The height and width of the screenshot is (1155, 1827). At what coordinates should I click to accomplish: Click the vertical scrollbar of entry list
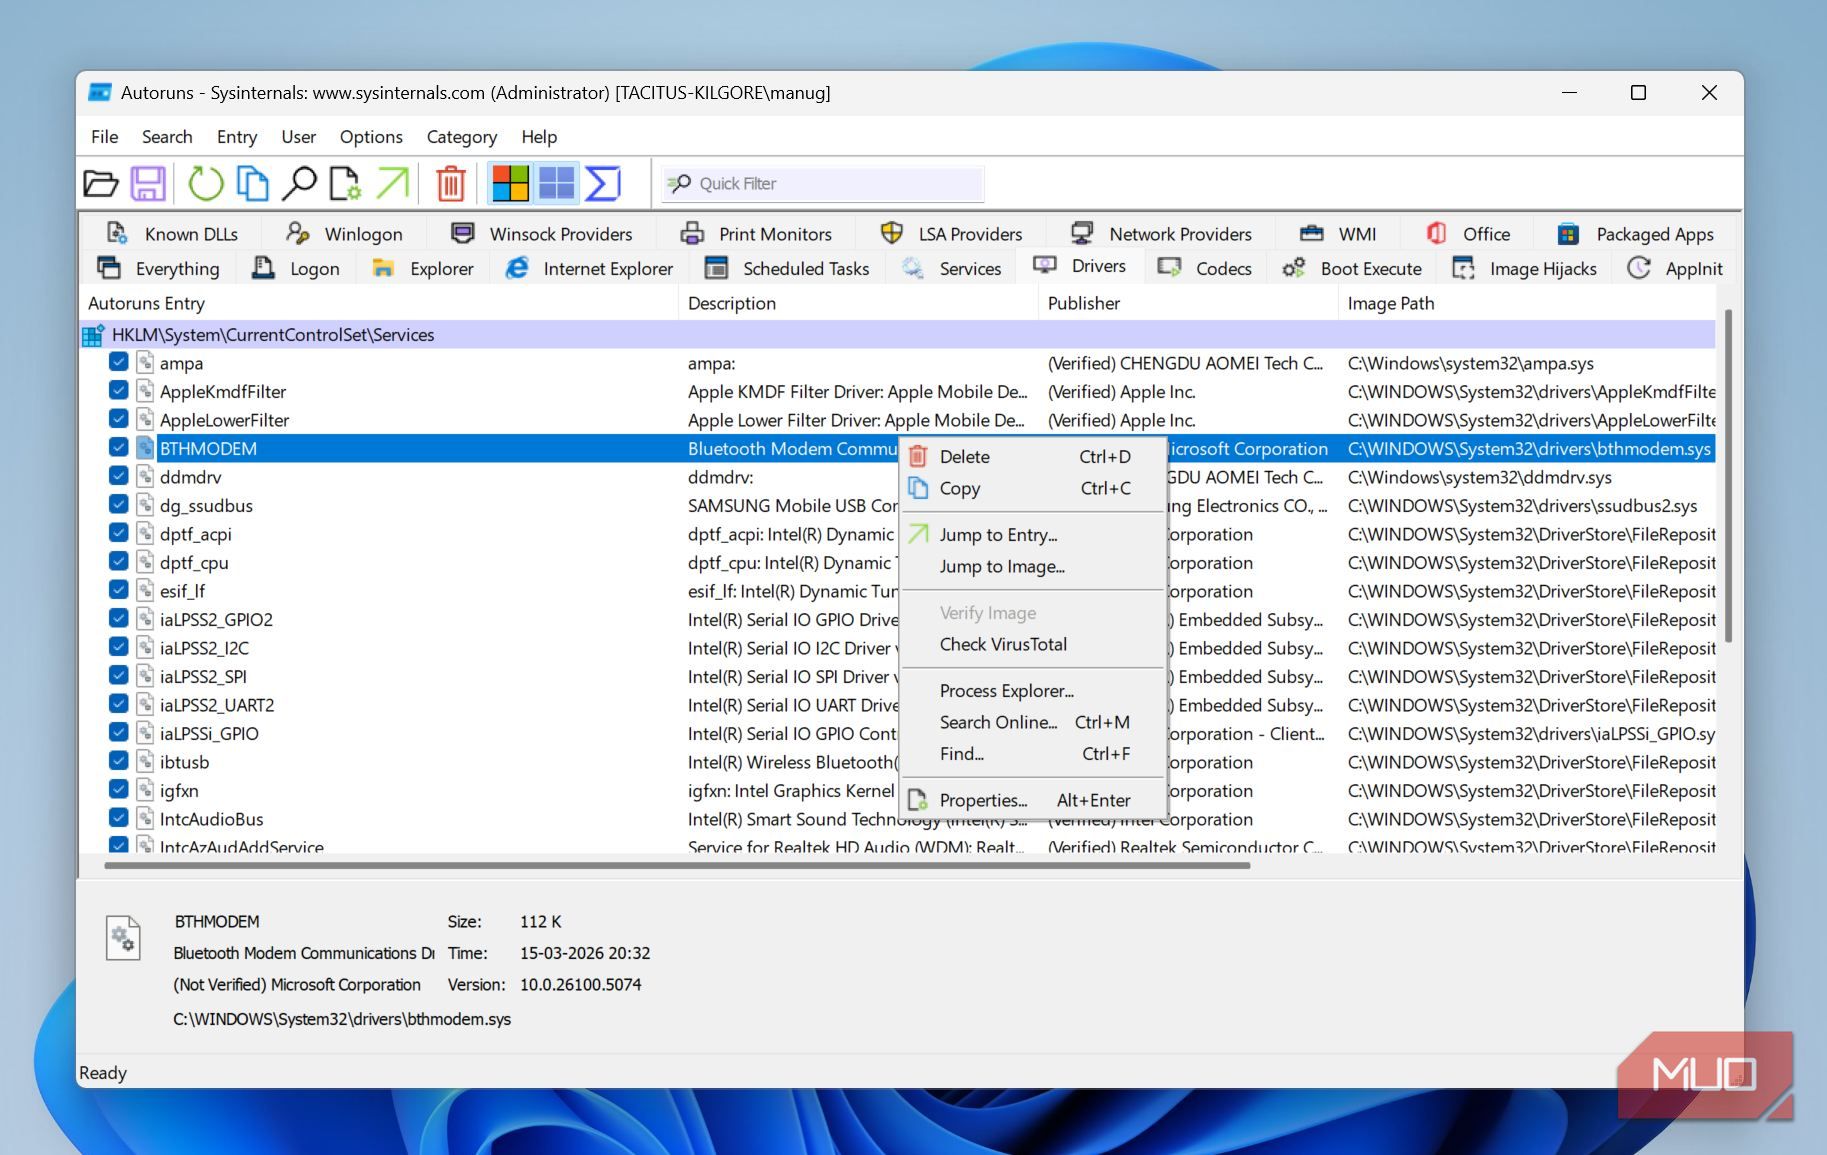click(1728, 475)
